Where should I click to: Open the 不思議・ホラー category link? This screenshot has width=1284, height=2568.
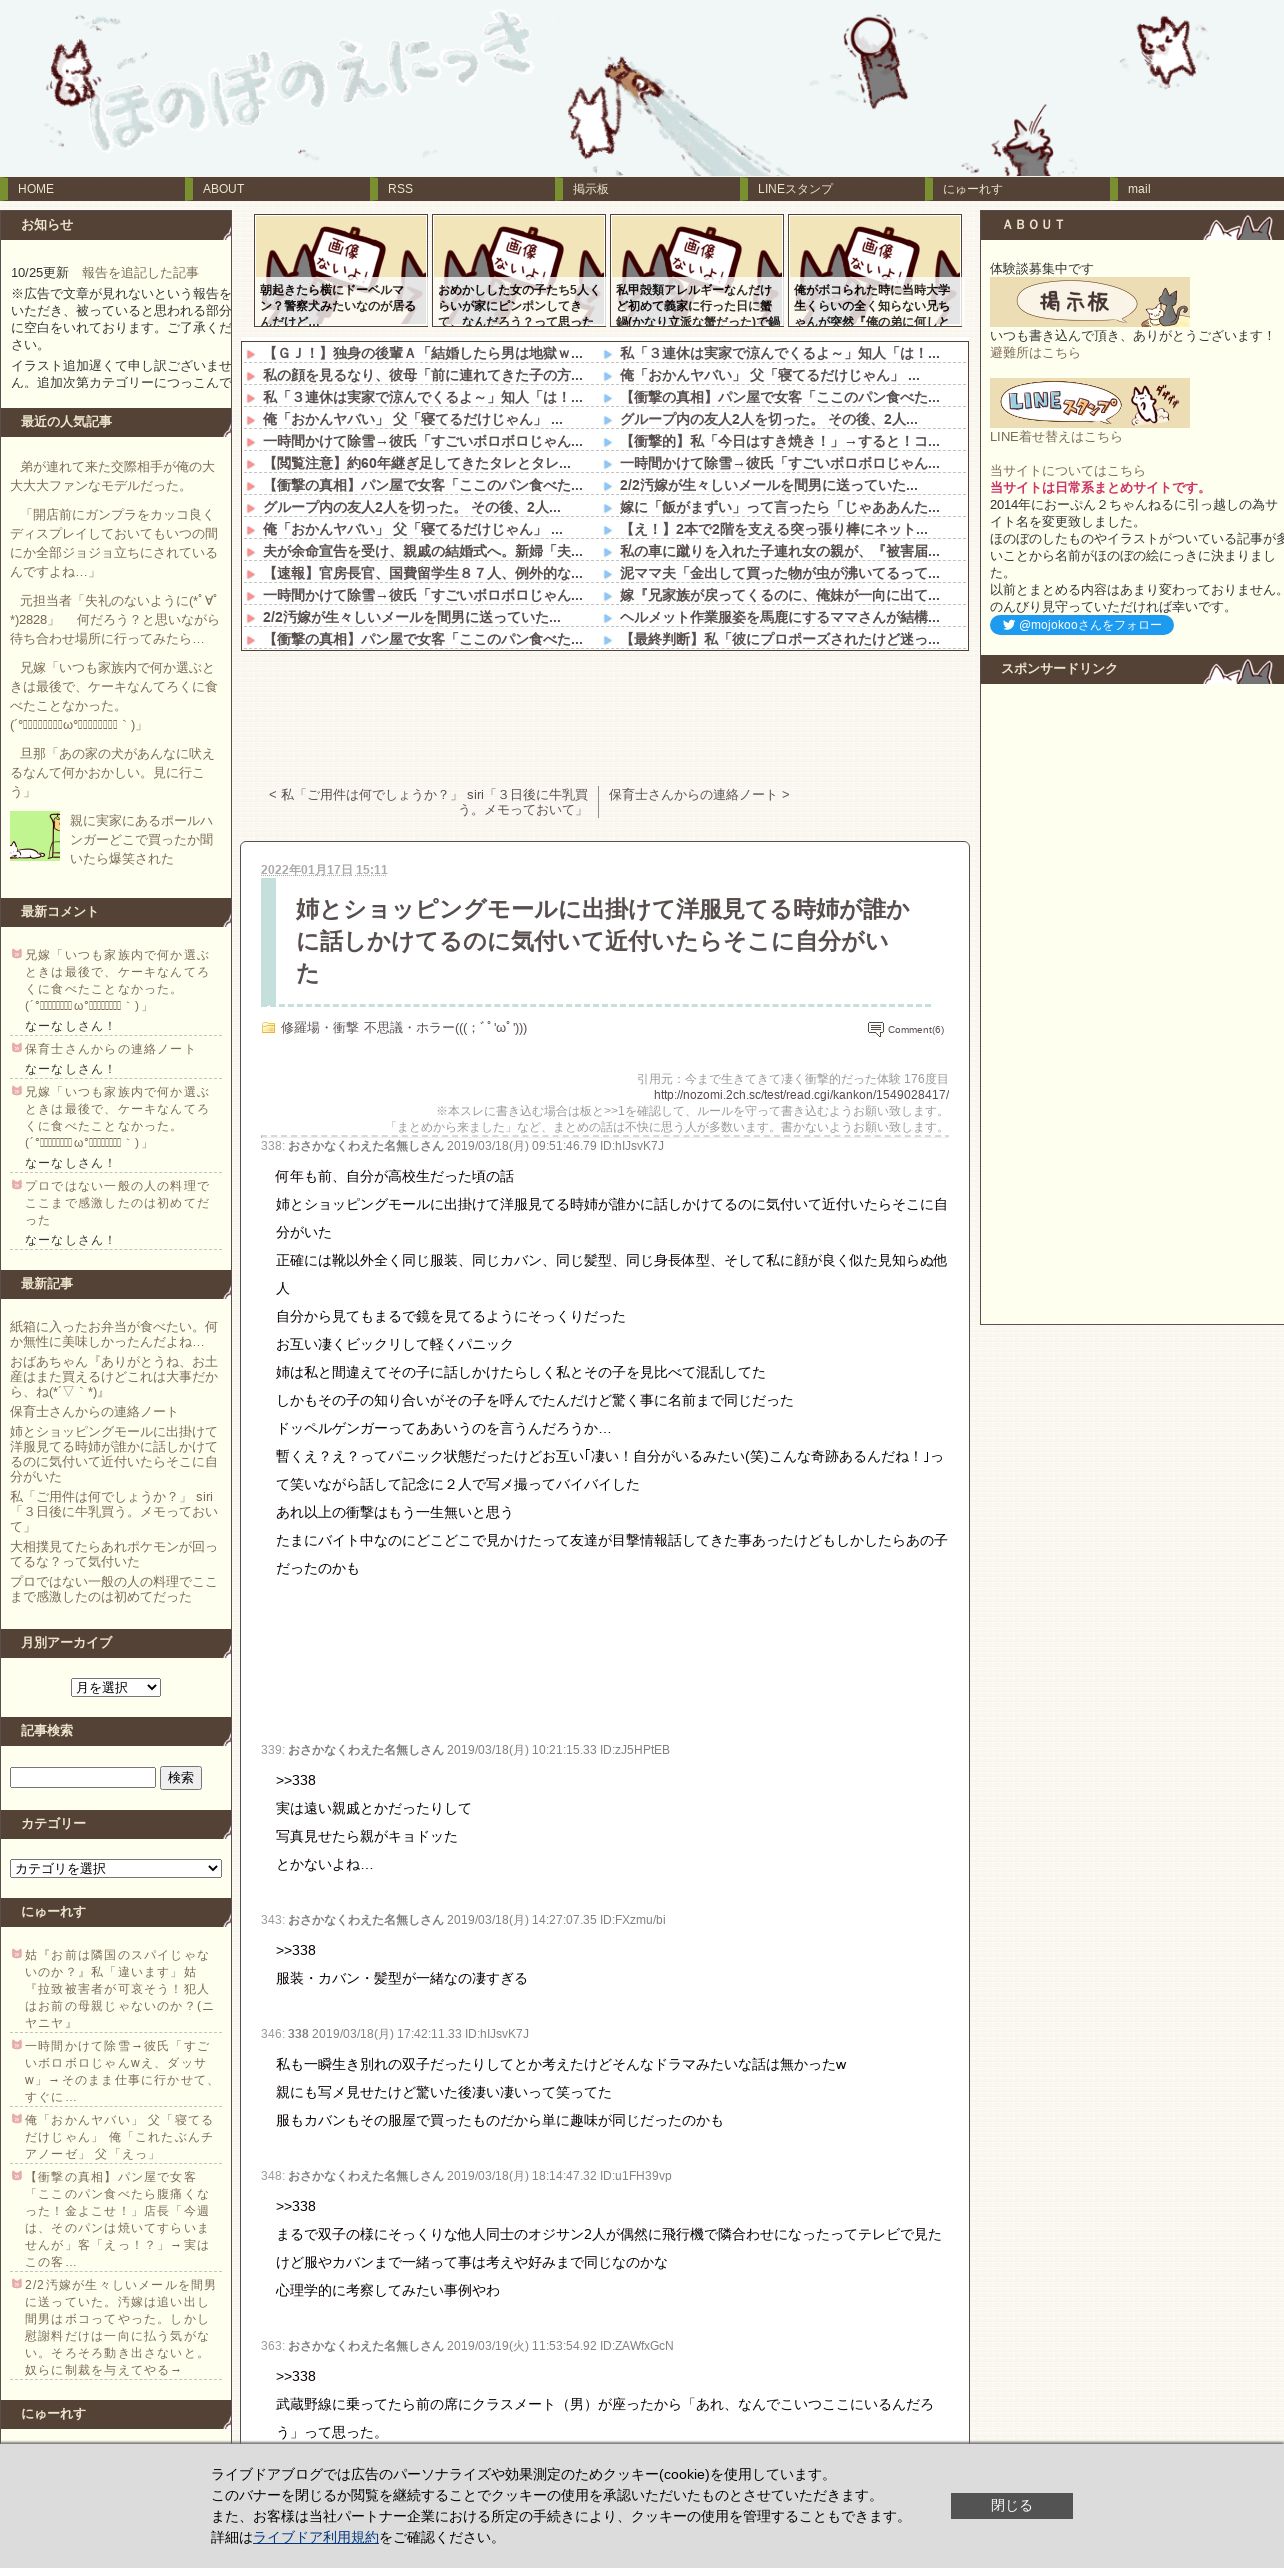(x=446, y=1028)
